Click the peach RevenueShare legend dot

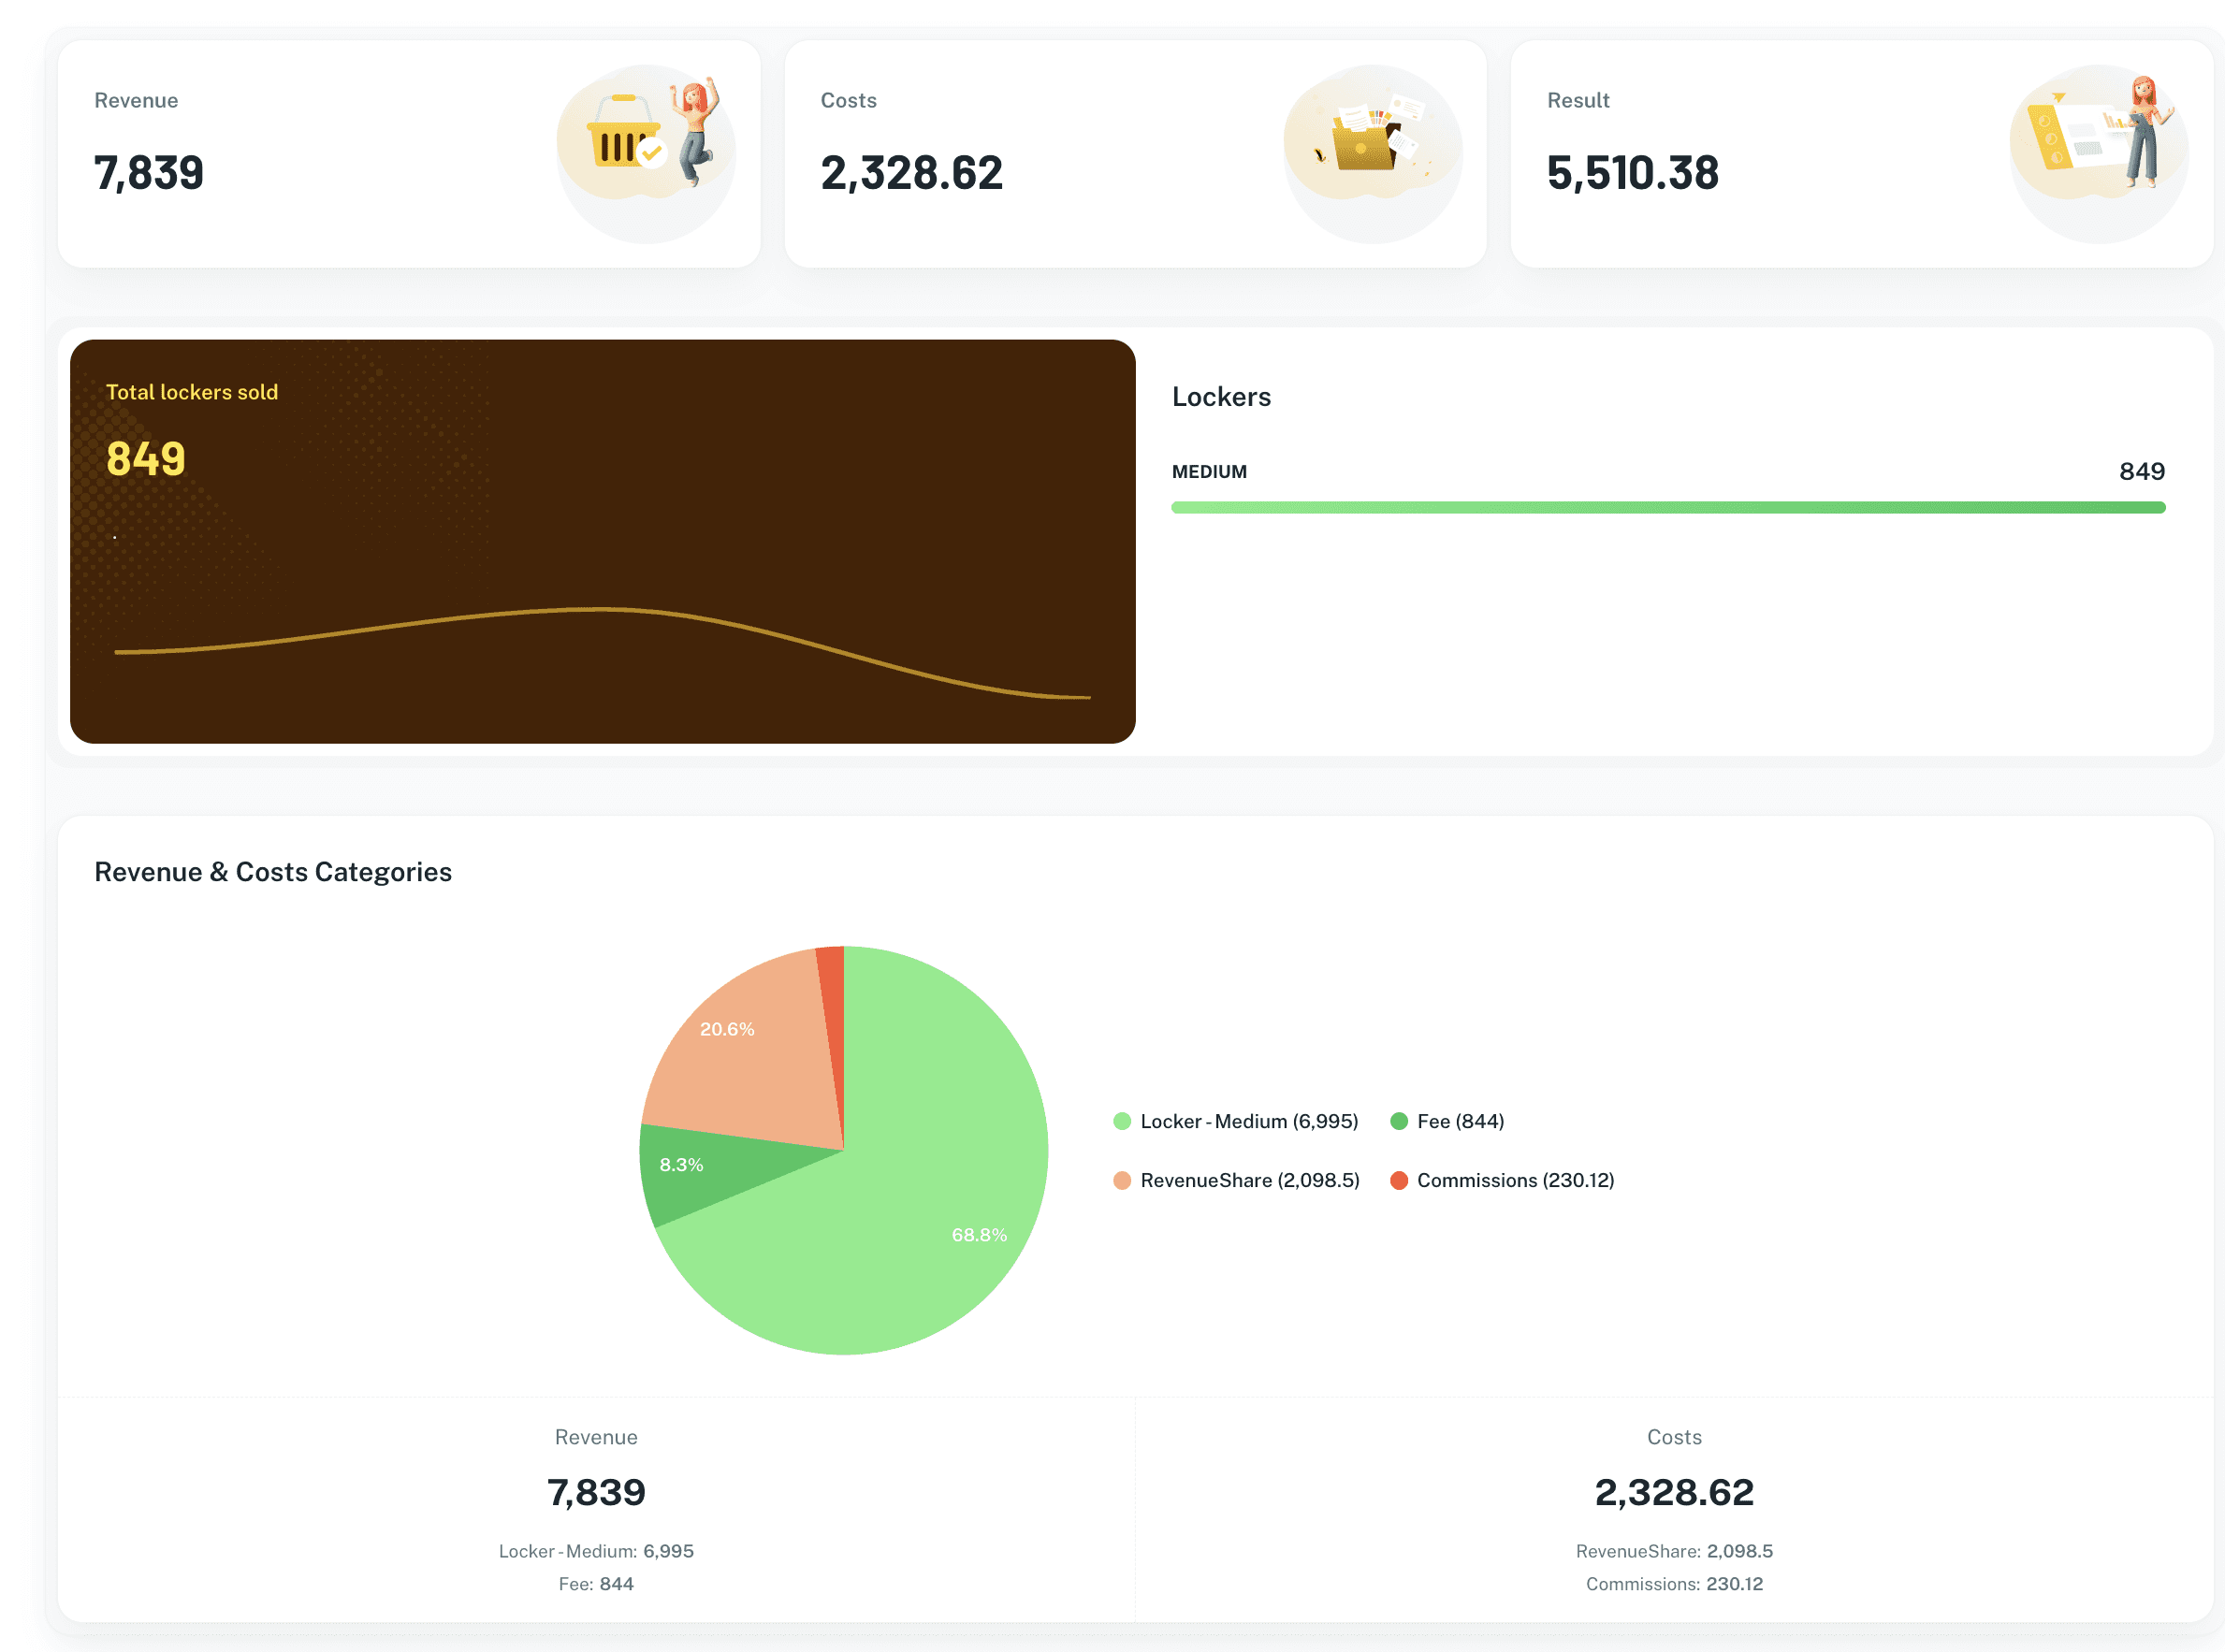(1122, 1180)
